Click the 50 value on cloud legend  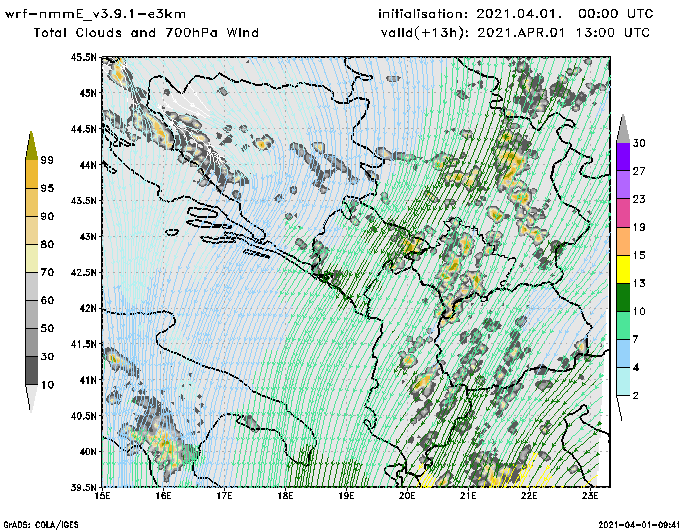(x=47, y=328)
